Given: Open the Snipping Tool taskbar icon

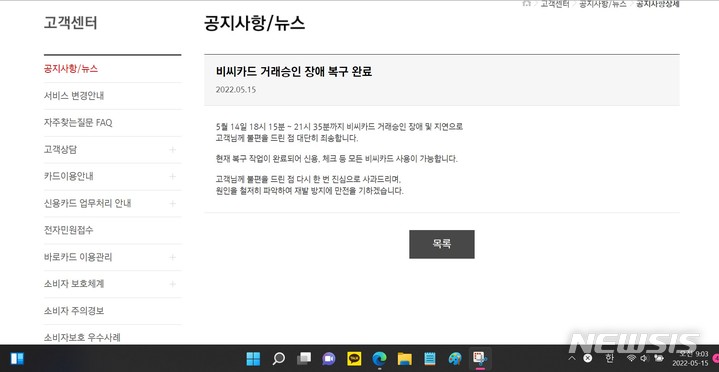Looking at the screenshot, I should 480,358.
